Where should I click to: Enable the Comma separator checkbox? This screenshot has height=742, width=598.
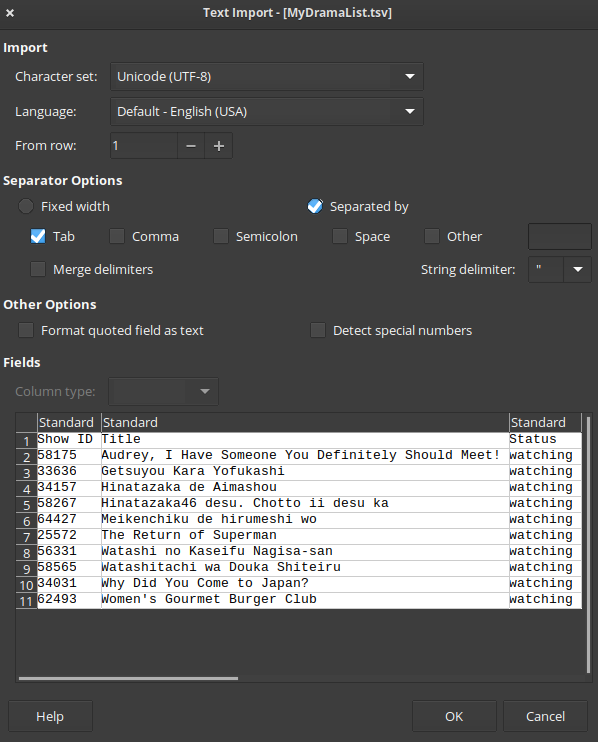[117, 236]
